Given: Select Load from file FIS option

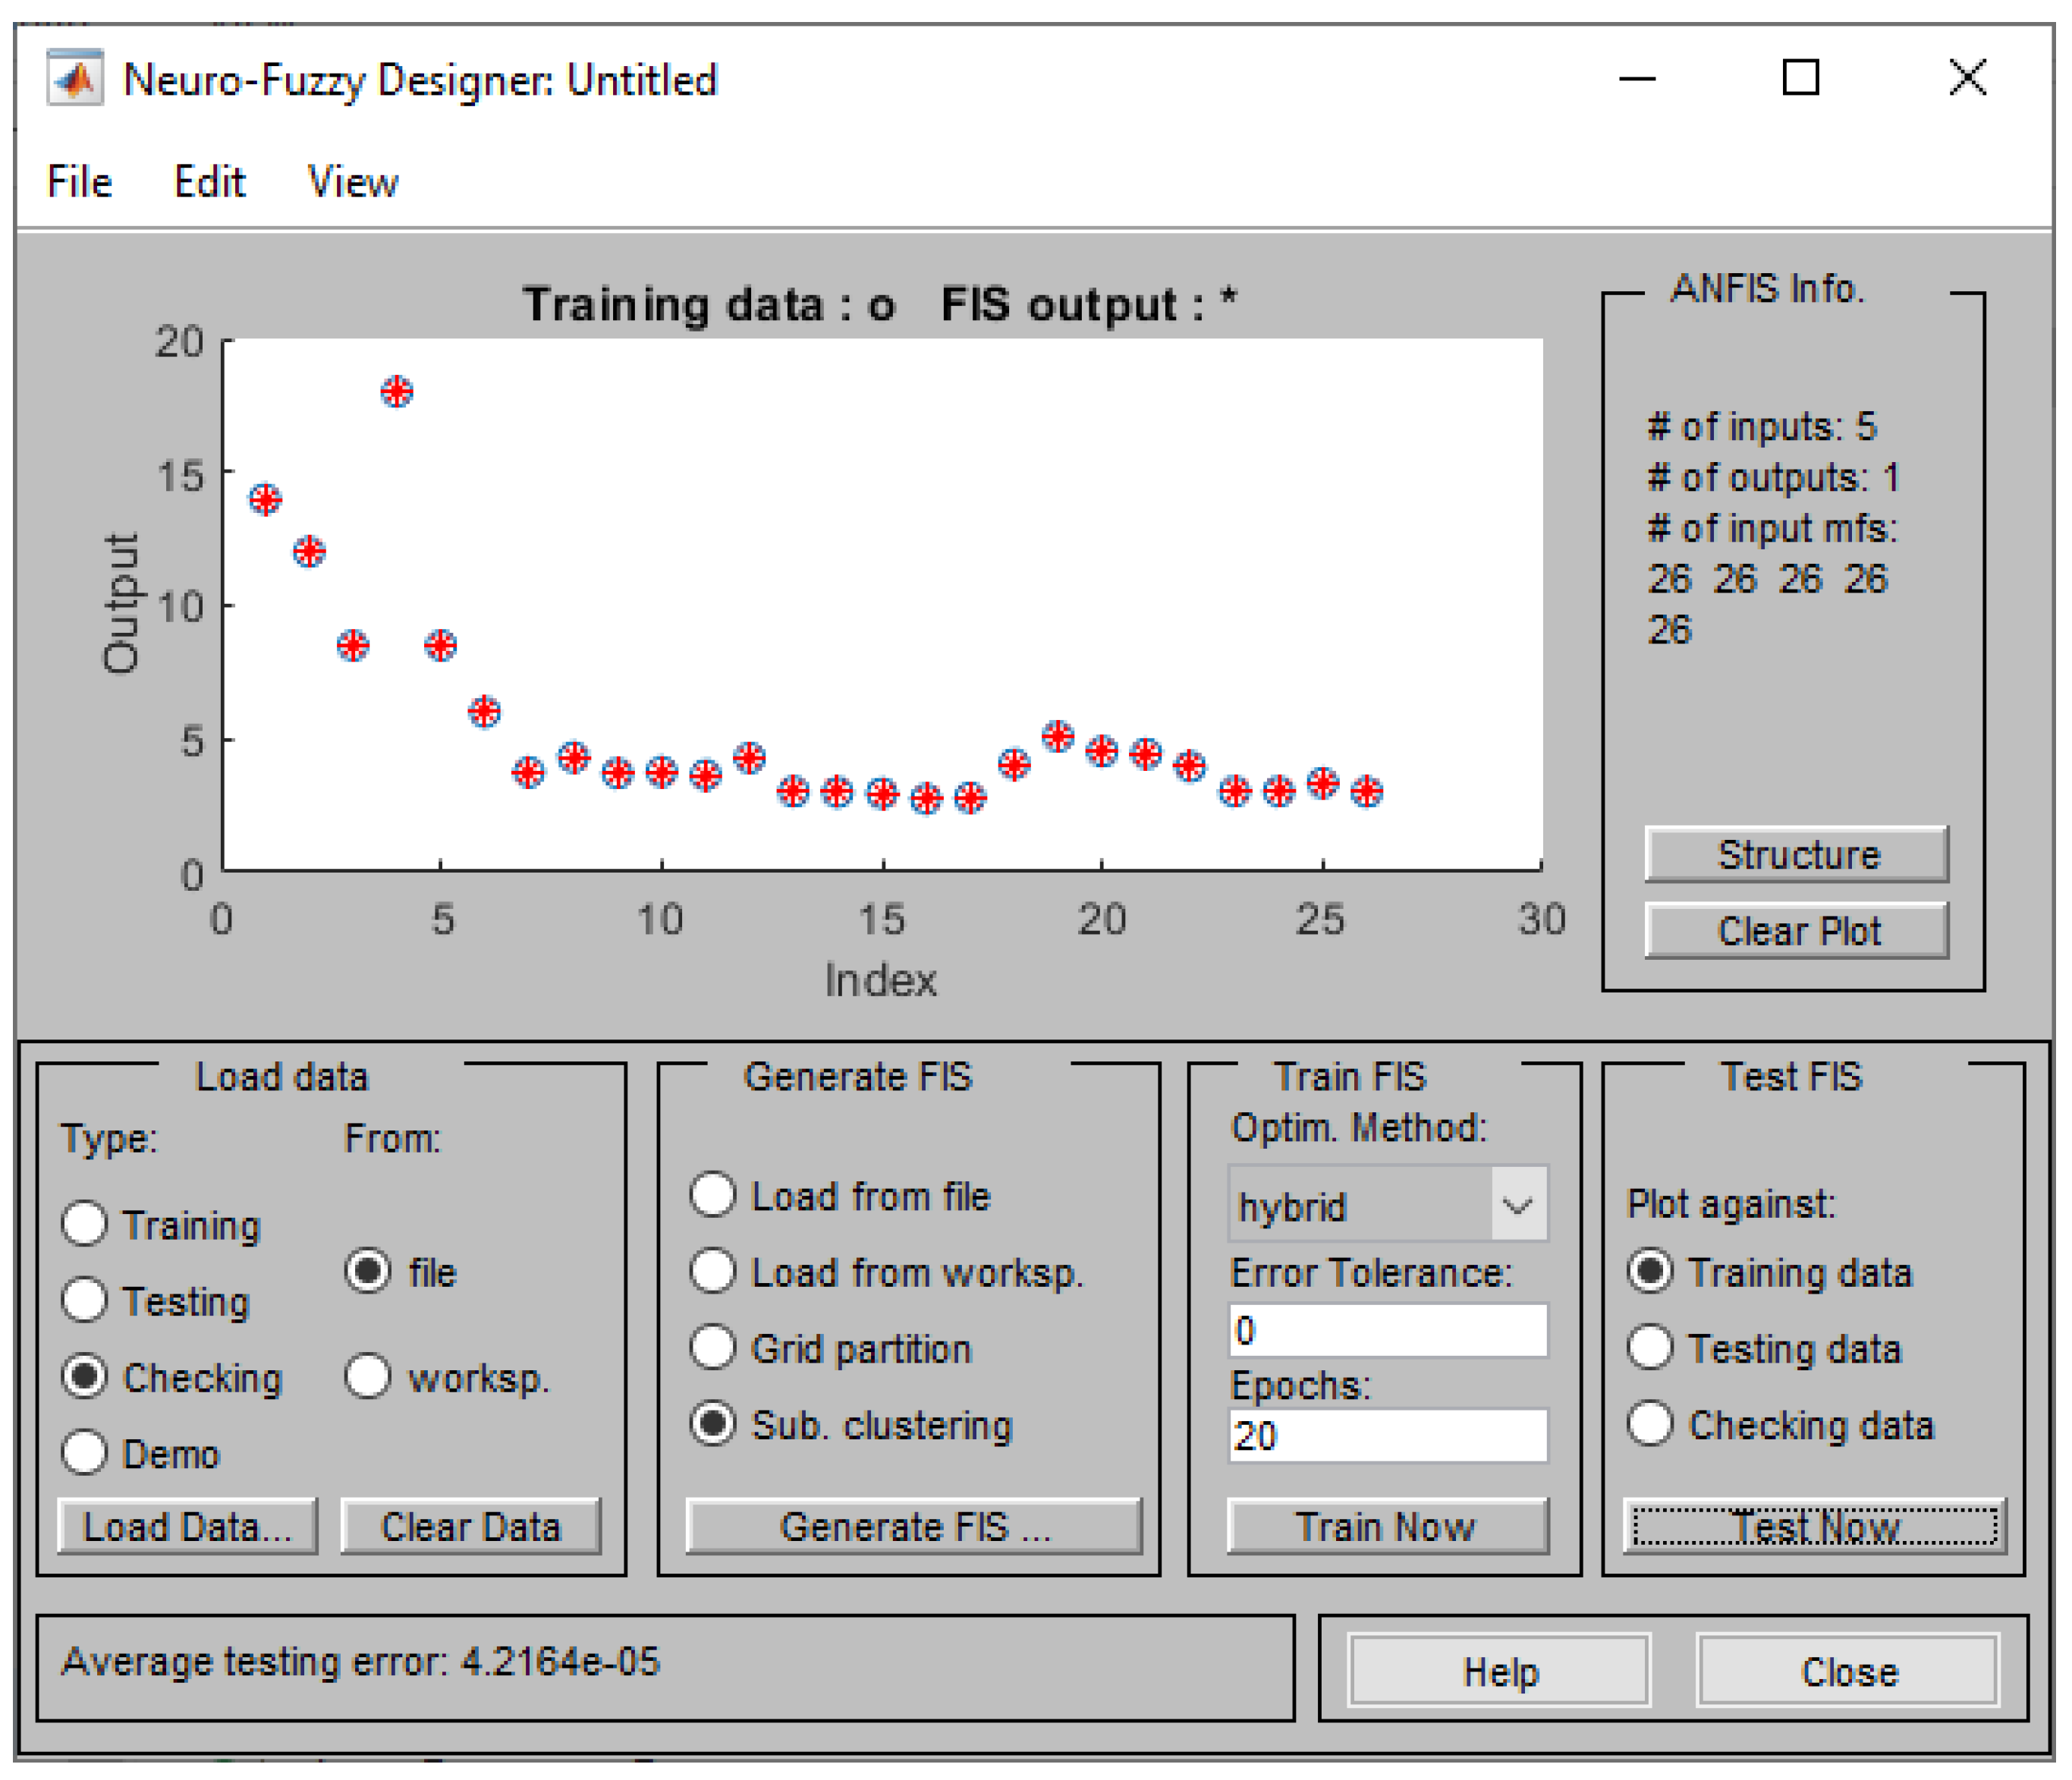Looking at the screenshot, I should click(x=713, y=1195).
